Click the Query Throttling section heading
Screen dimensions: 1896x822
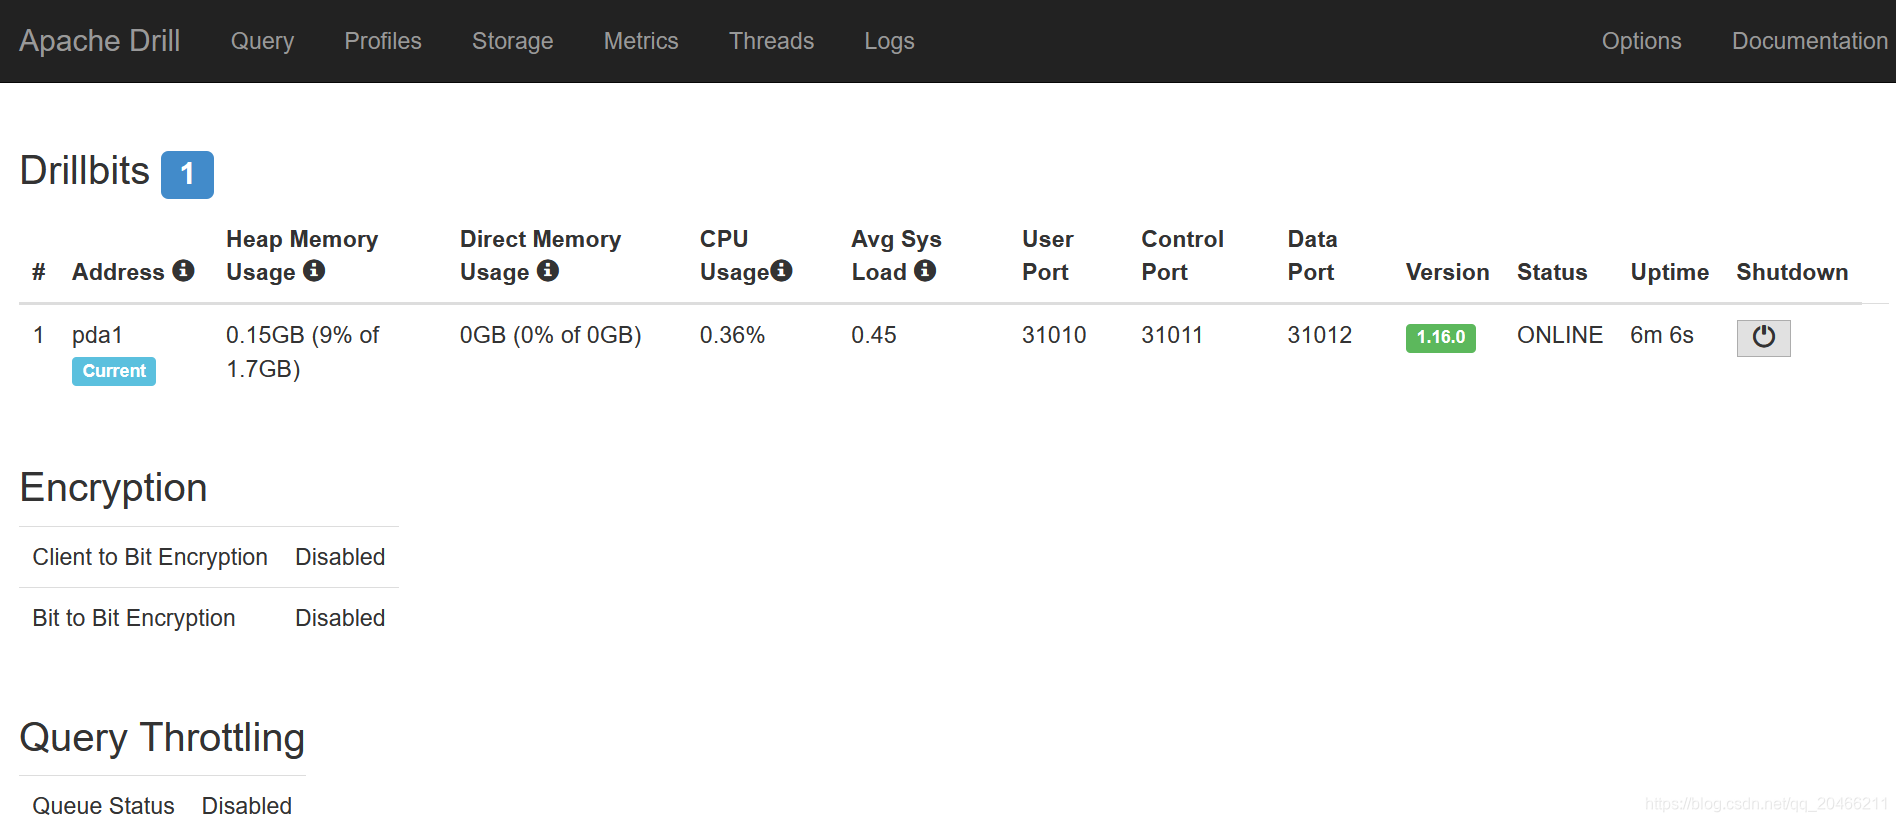[162, 738]
